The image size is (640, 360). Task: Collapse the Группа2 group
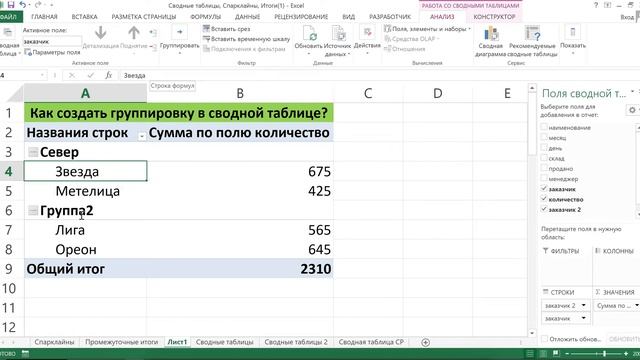click(x=33, y=211)
